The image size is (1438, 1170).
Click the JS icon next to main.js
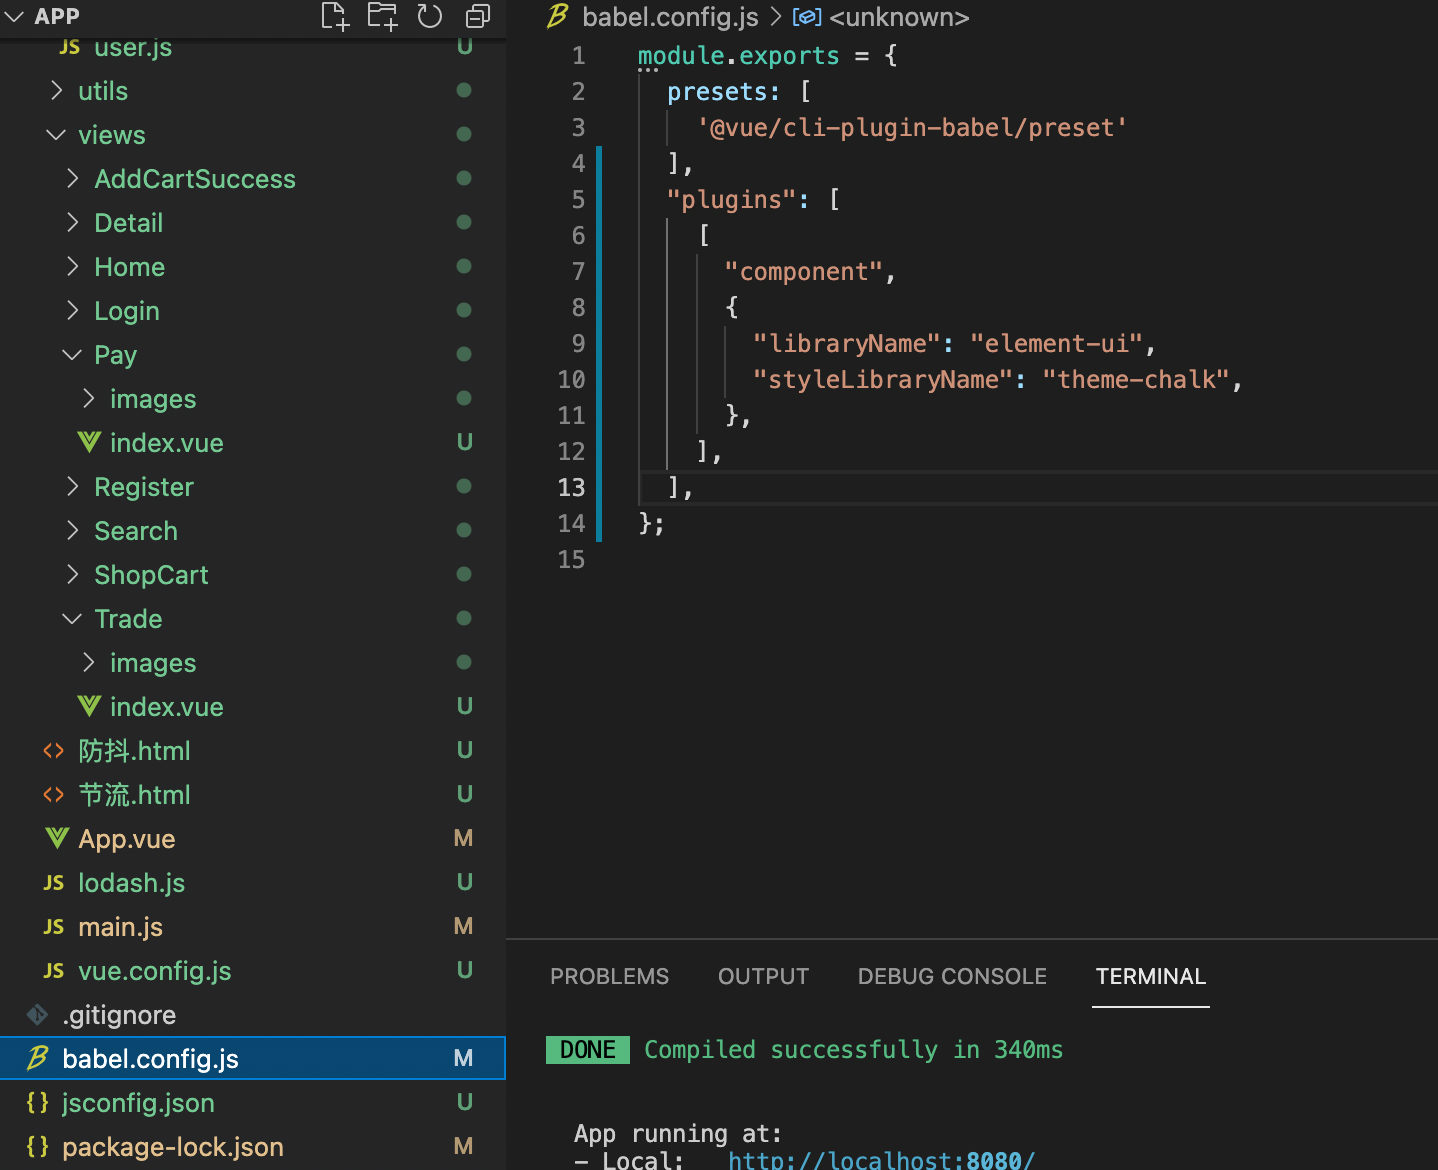click(54, 927)
